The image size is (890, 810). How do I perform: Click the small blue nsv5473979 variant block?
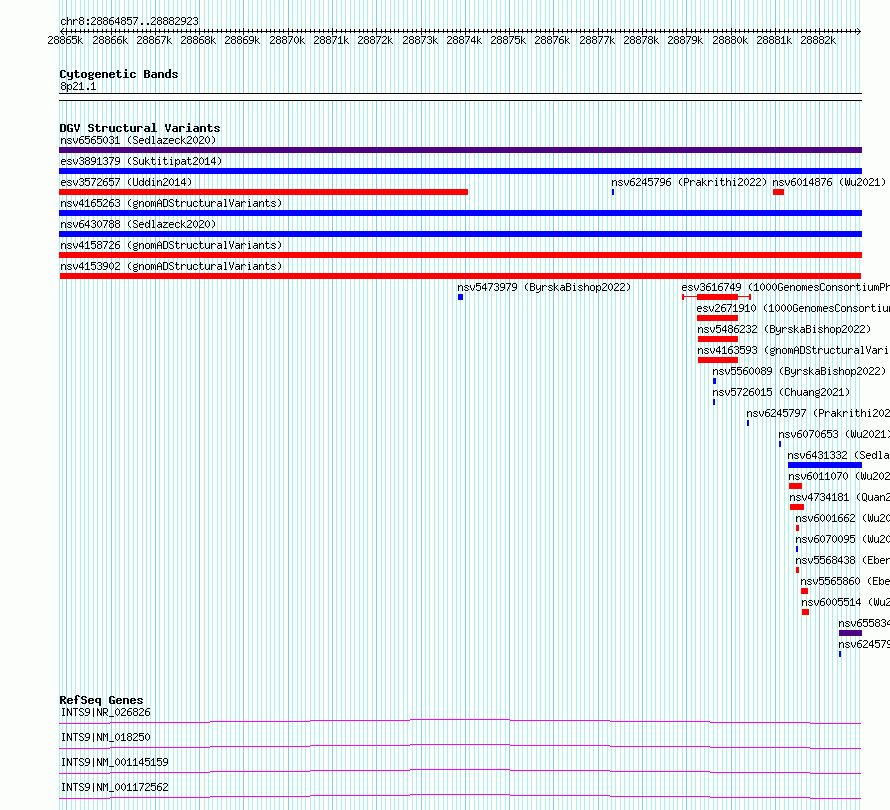(460, 297)
